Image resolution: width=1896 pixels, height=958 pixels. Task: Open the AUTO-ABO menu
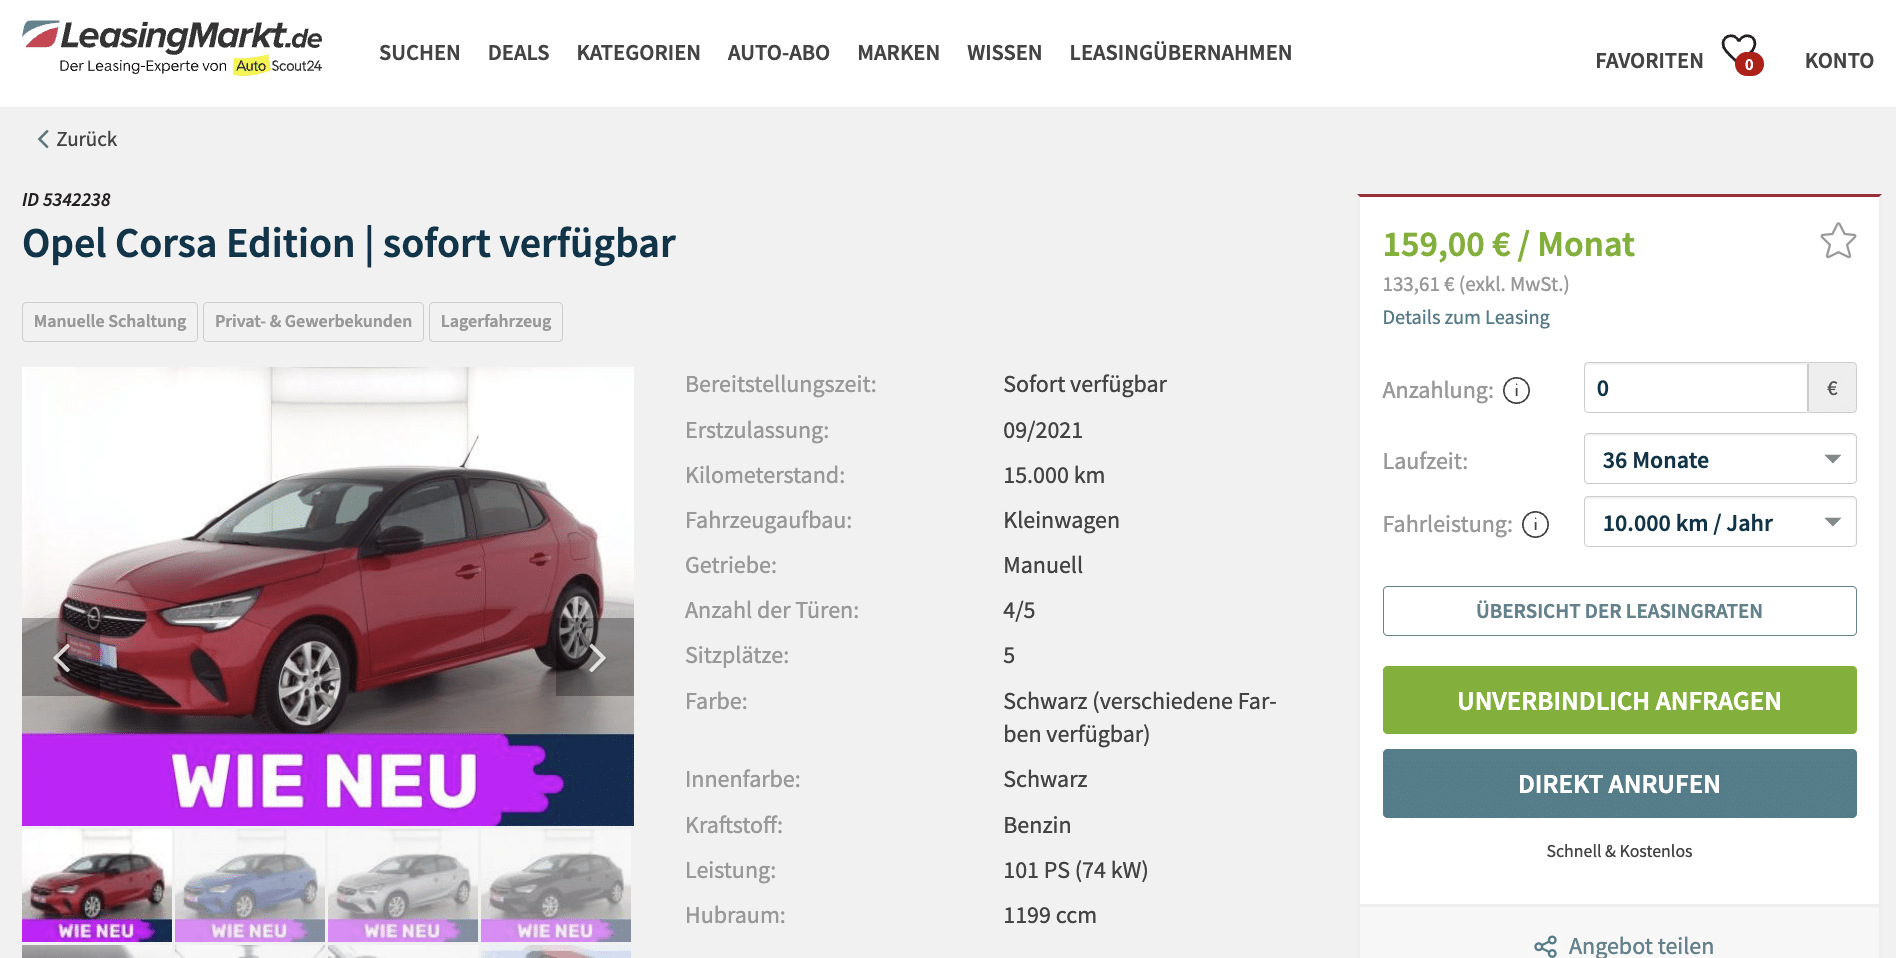778,53
